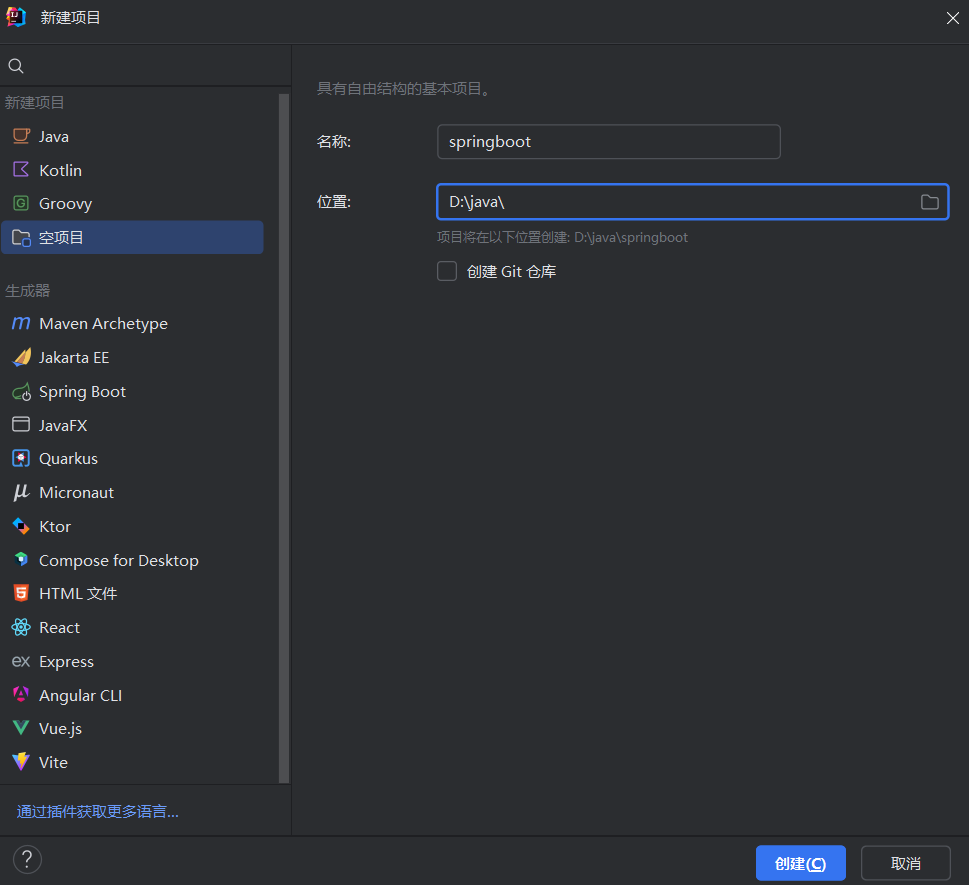Viewport: 969px width, 885px height.
Task: Select Java project type
Action: pyautogui.click(x=132, y=136)
